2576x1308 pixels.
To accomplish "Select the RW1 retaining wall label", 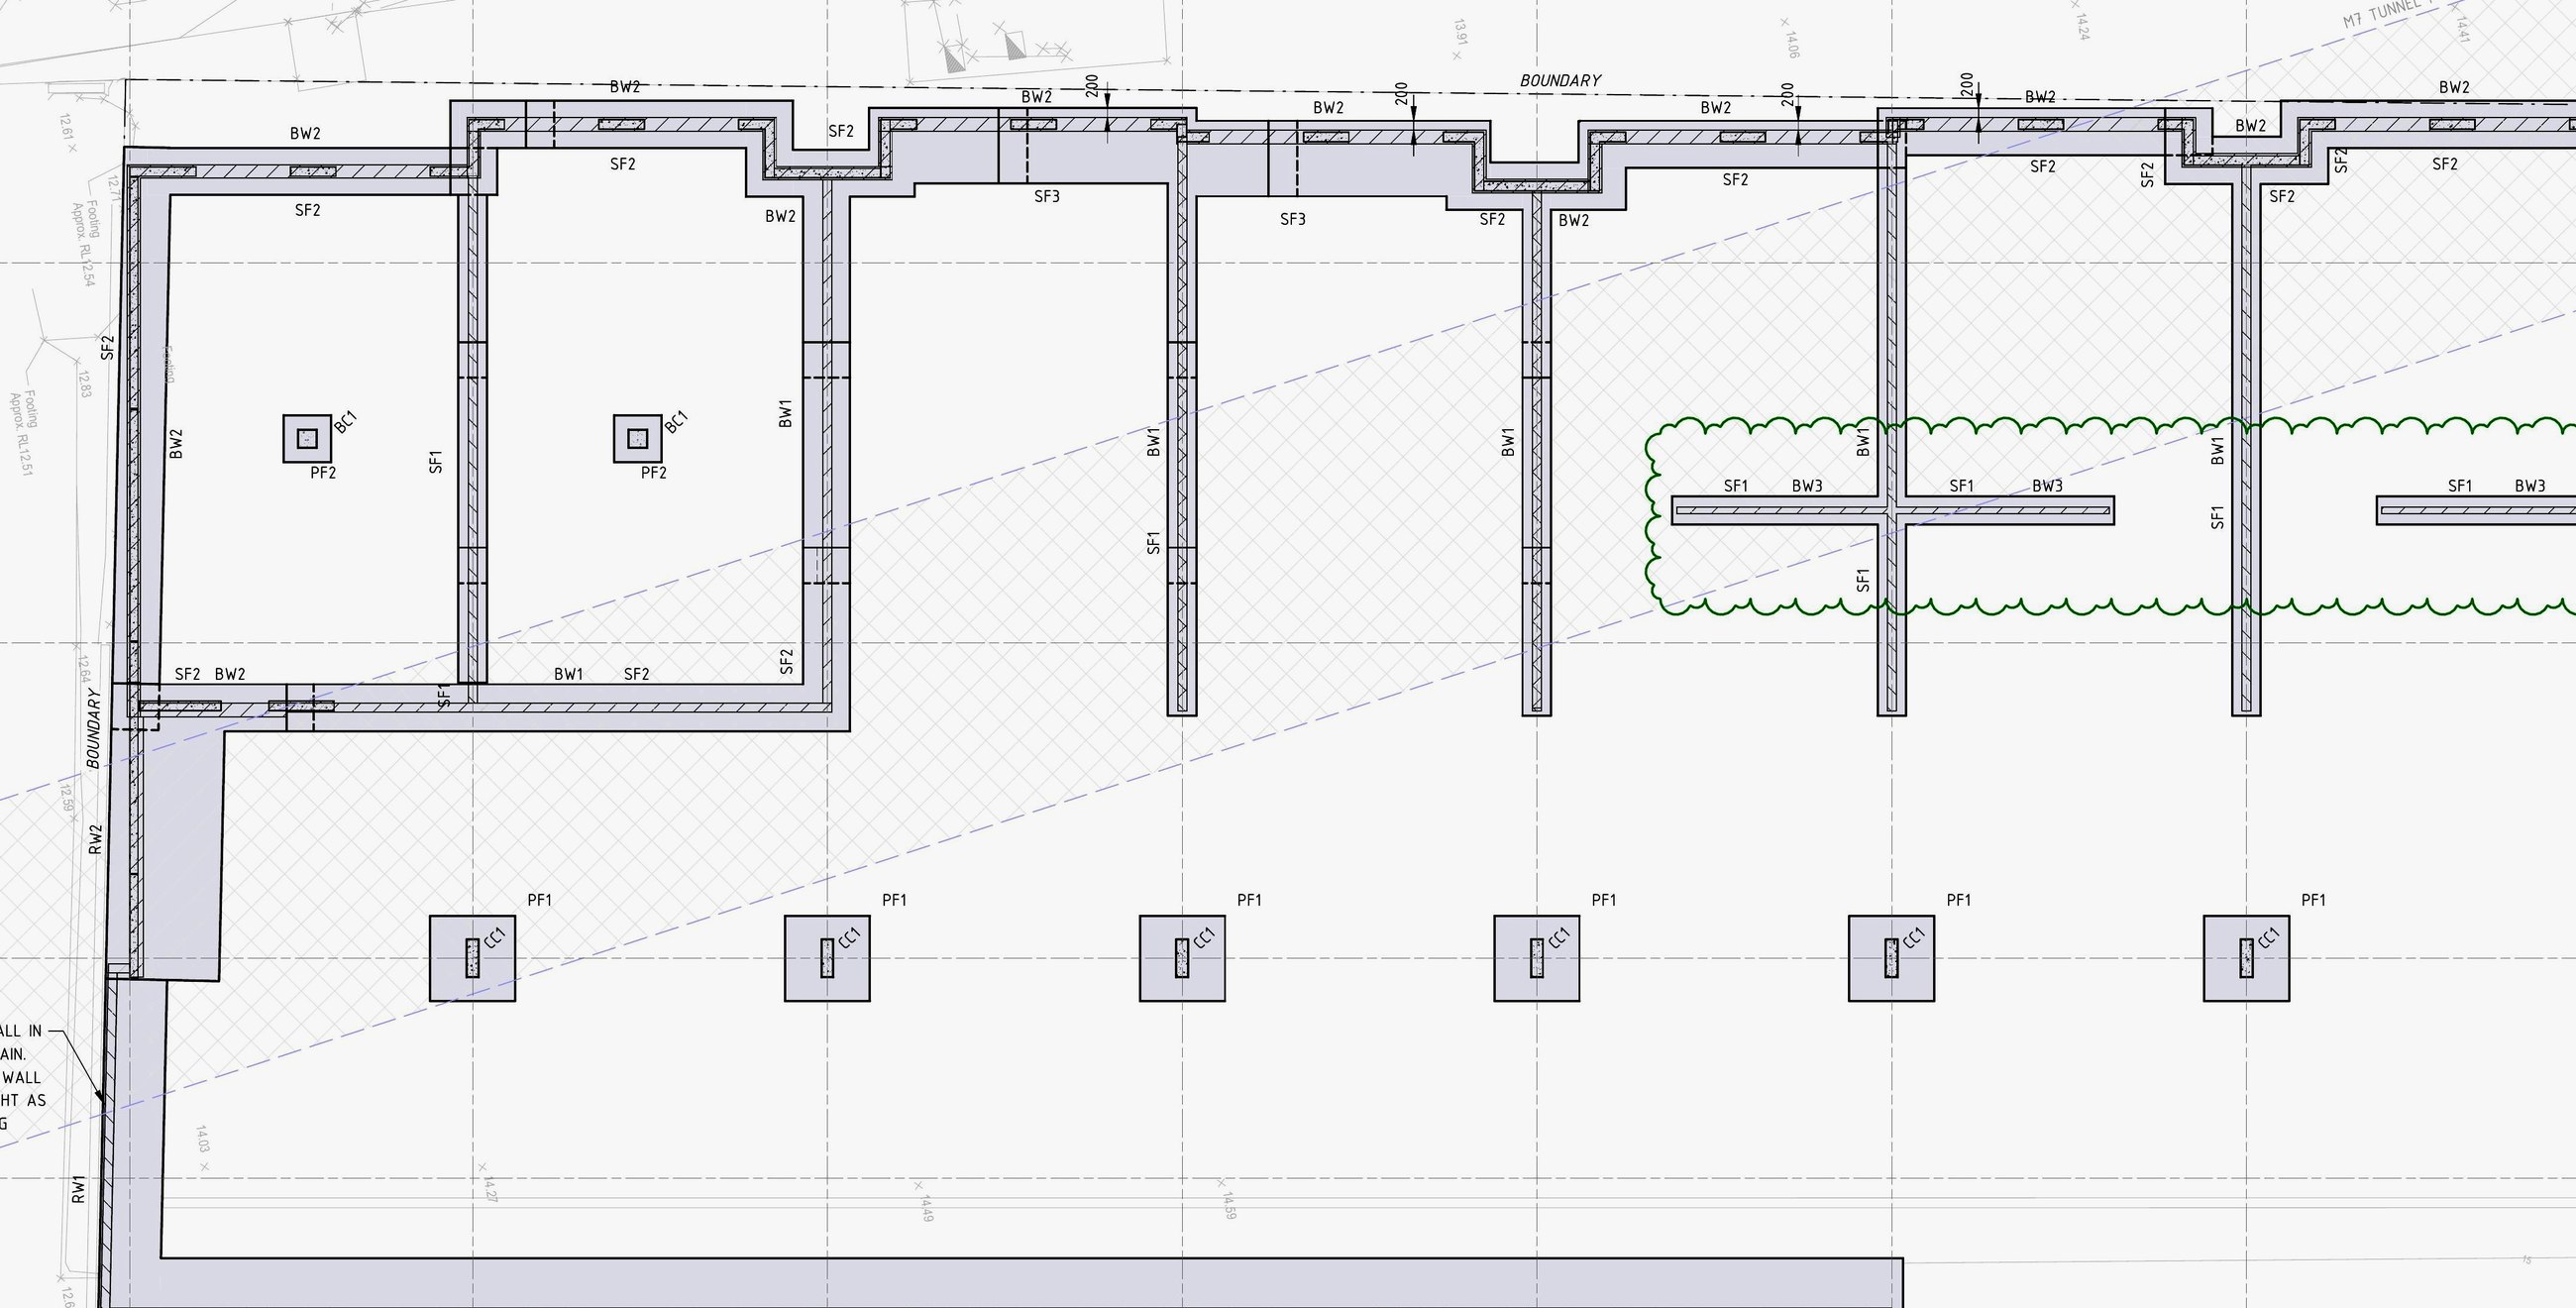I will (78, 1189).
